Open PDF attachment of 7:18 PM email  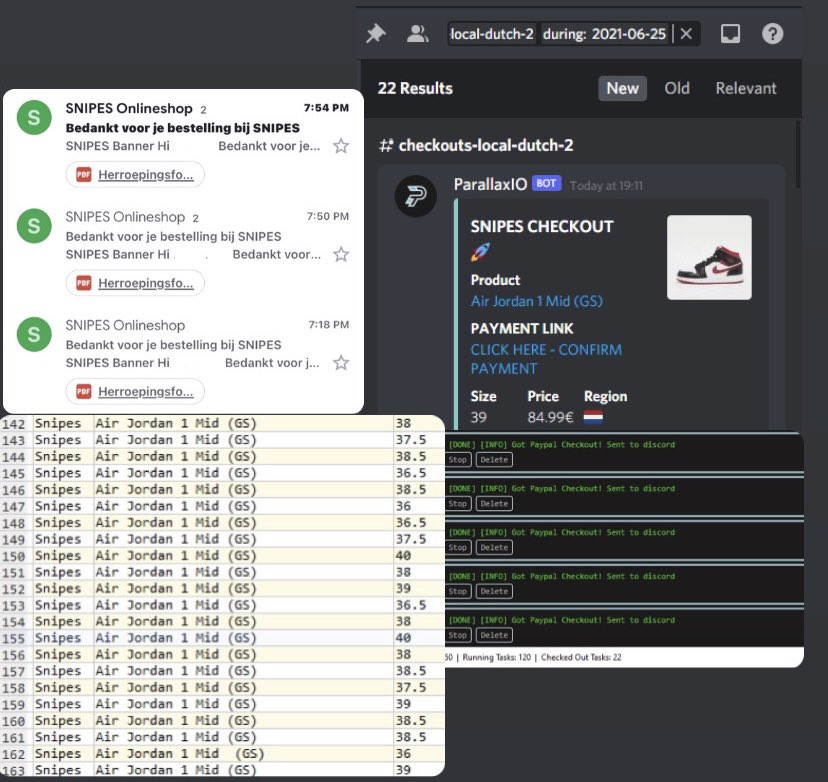135,391
